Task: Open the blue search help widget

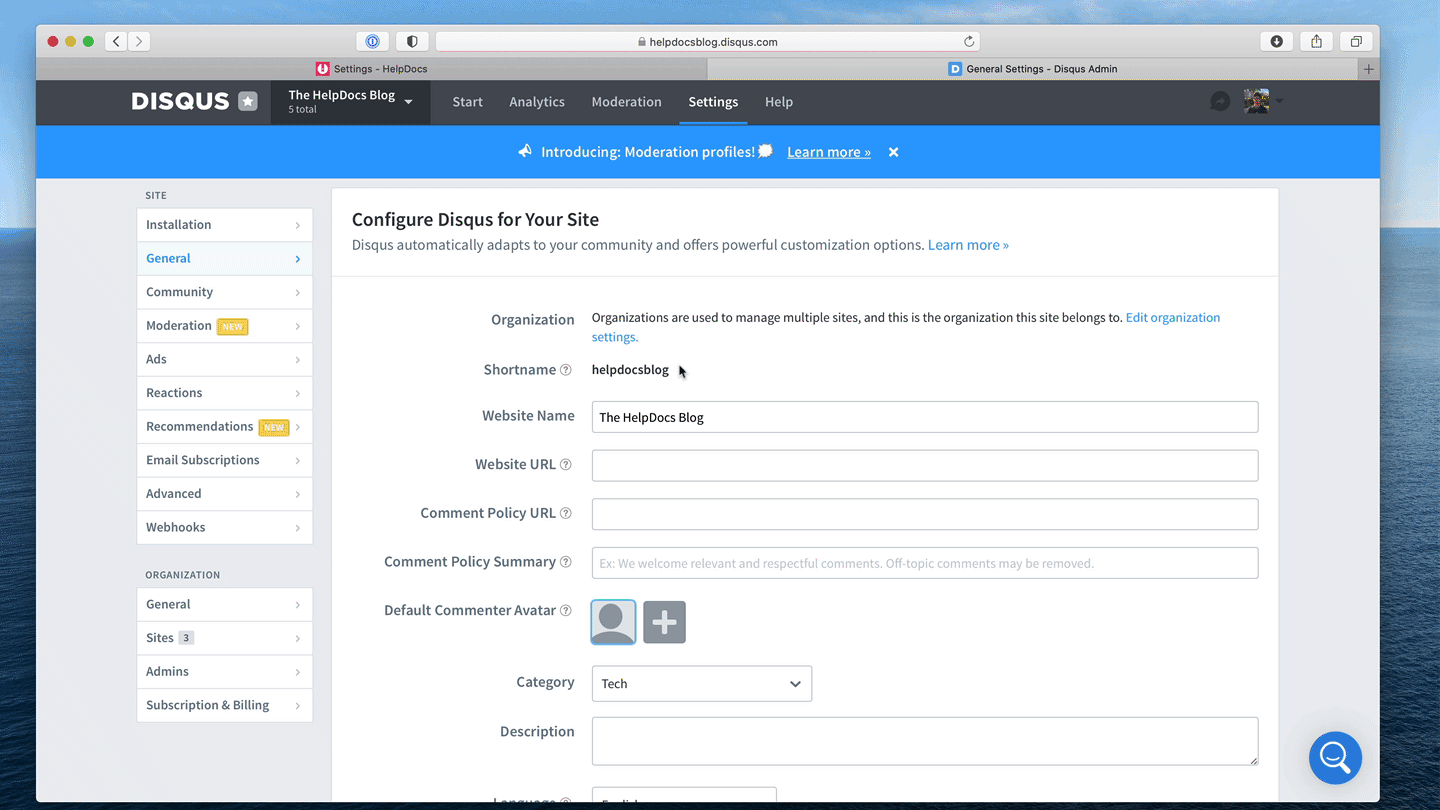Action: pos(1336,758)
